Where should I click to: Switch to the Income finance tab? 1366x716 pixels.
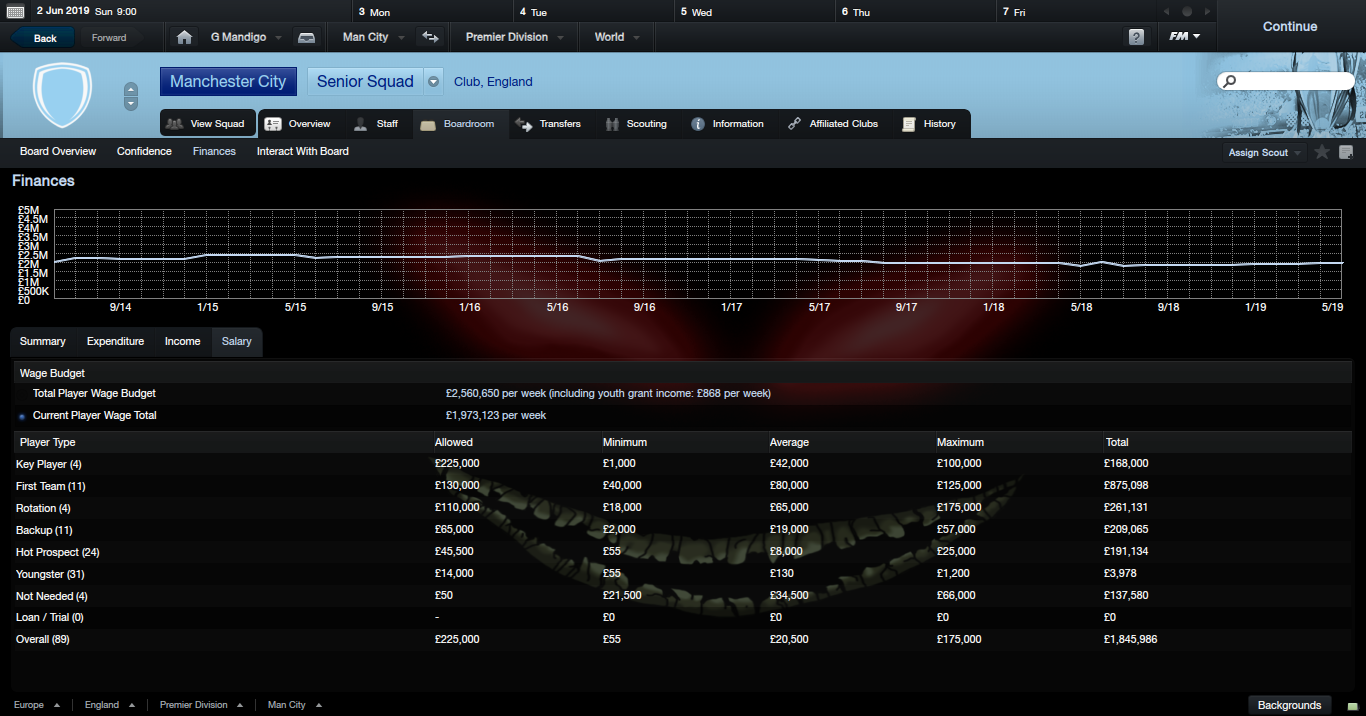coord(183,342)
